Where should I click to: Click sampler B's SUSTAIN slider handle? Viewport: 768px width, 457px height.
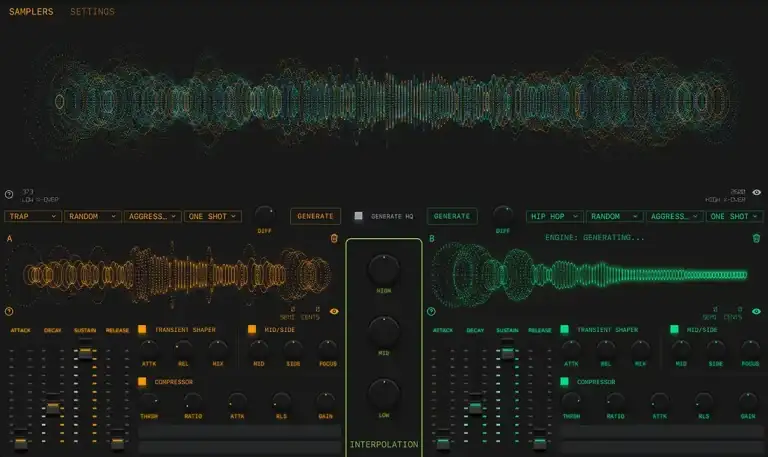[x=507, y=352]
